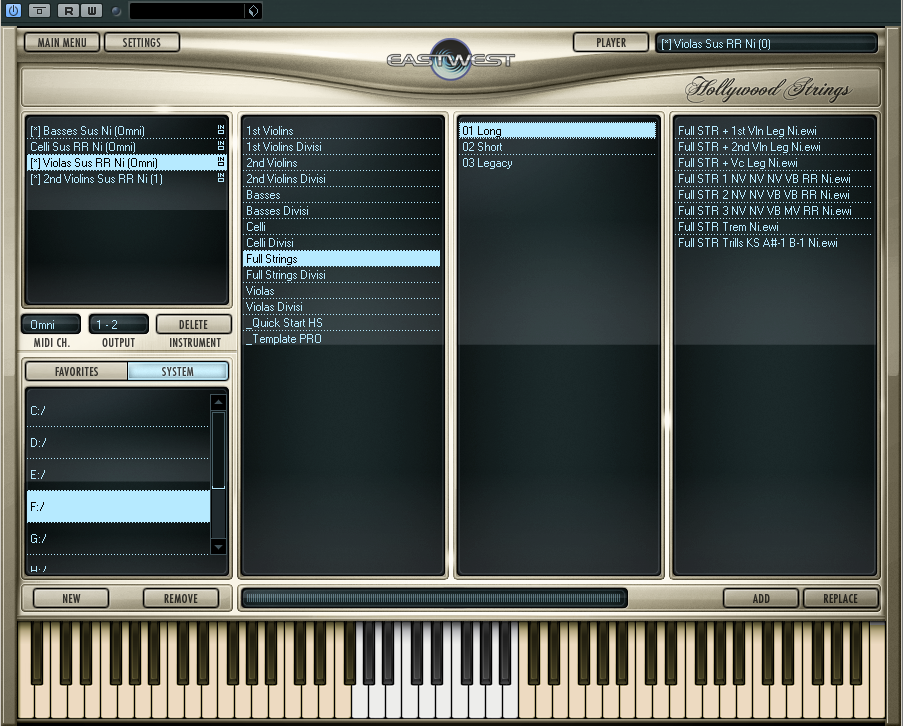Image resolution: width=903 pixels, height=726 pixels.
Task: Select Full STR + 1st Vln Leg Ni.ewi
Action: coord(773,131)
